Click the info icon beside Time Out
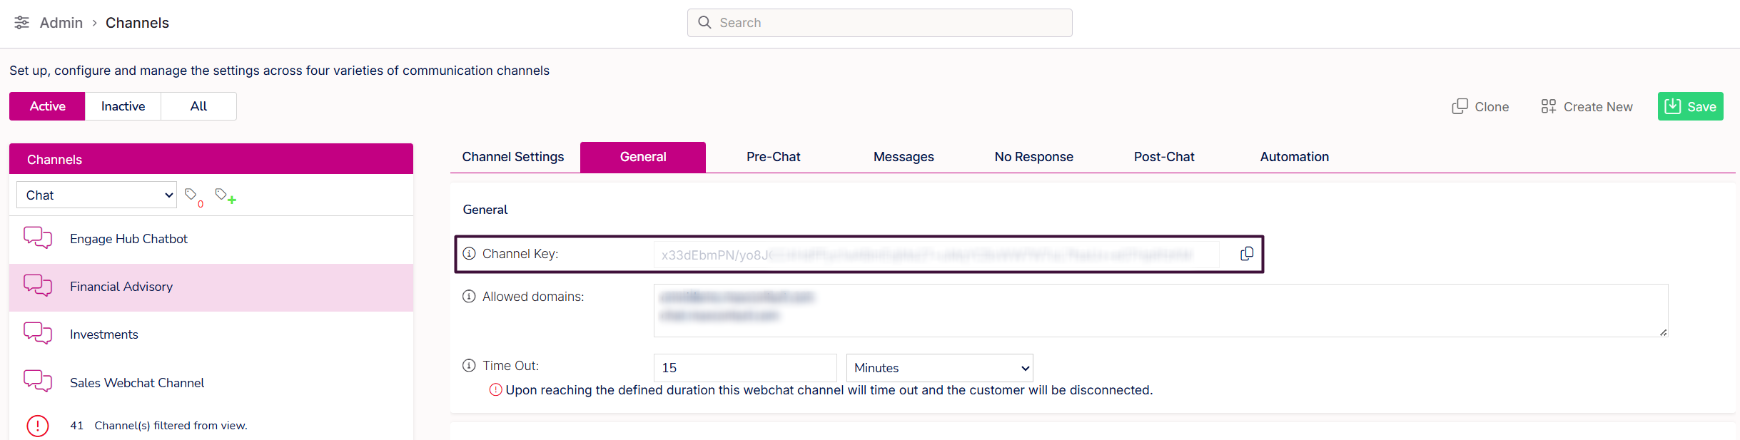Image resolution: width=1740 pixels, height=440 pixels. click(469, 366)
